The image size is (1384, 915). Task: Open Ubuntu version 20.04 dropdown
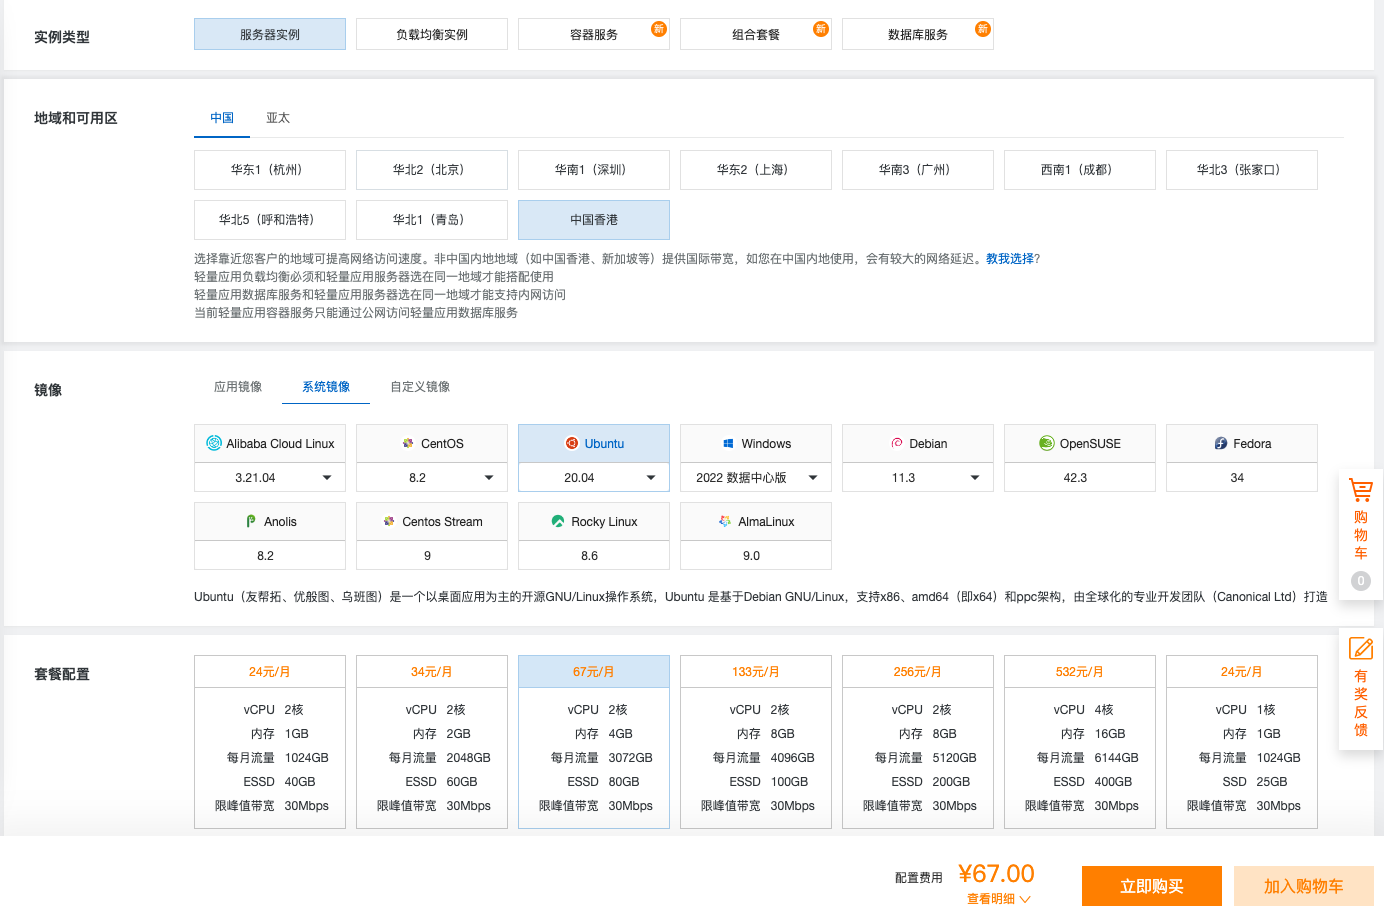[594, 477]
